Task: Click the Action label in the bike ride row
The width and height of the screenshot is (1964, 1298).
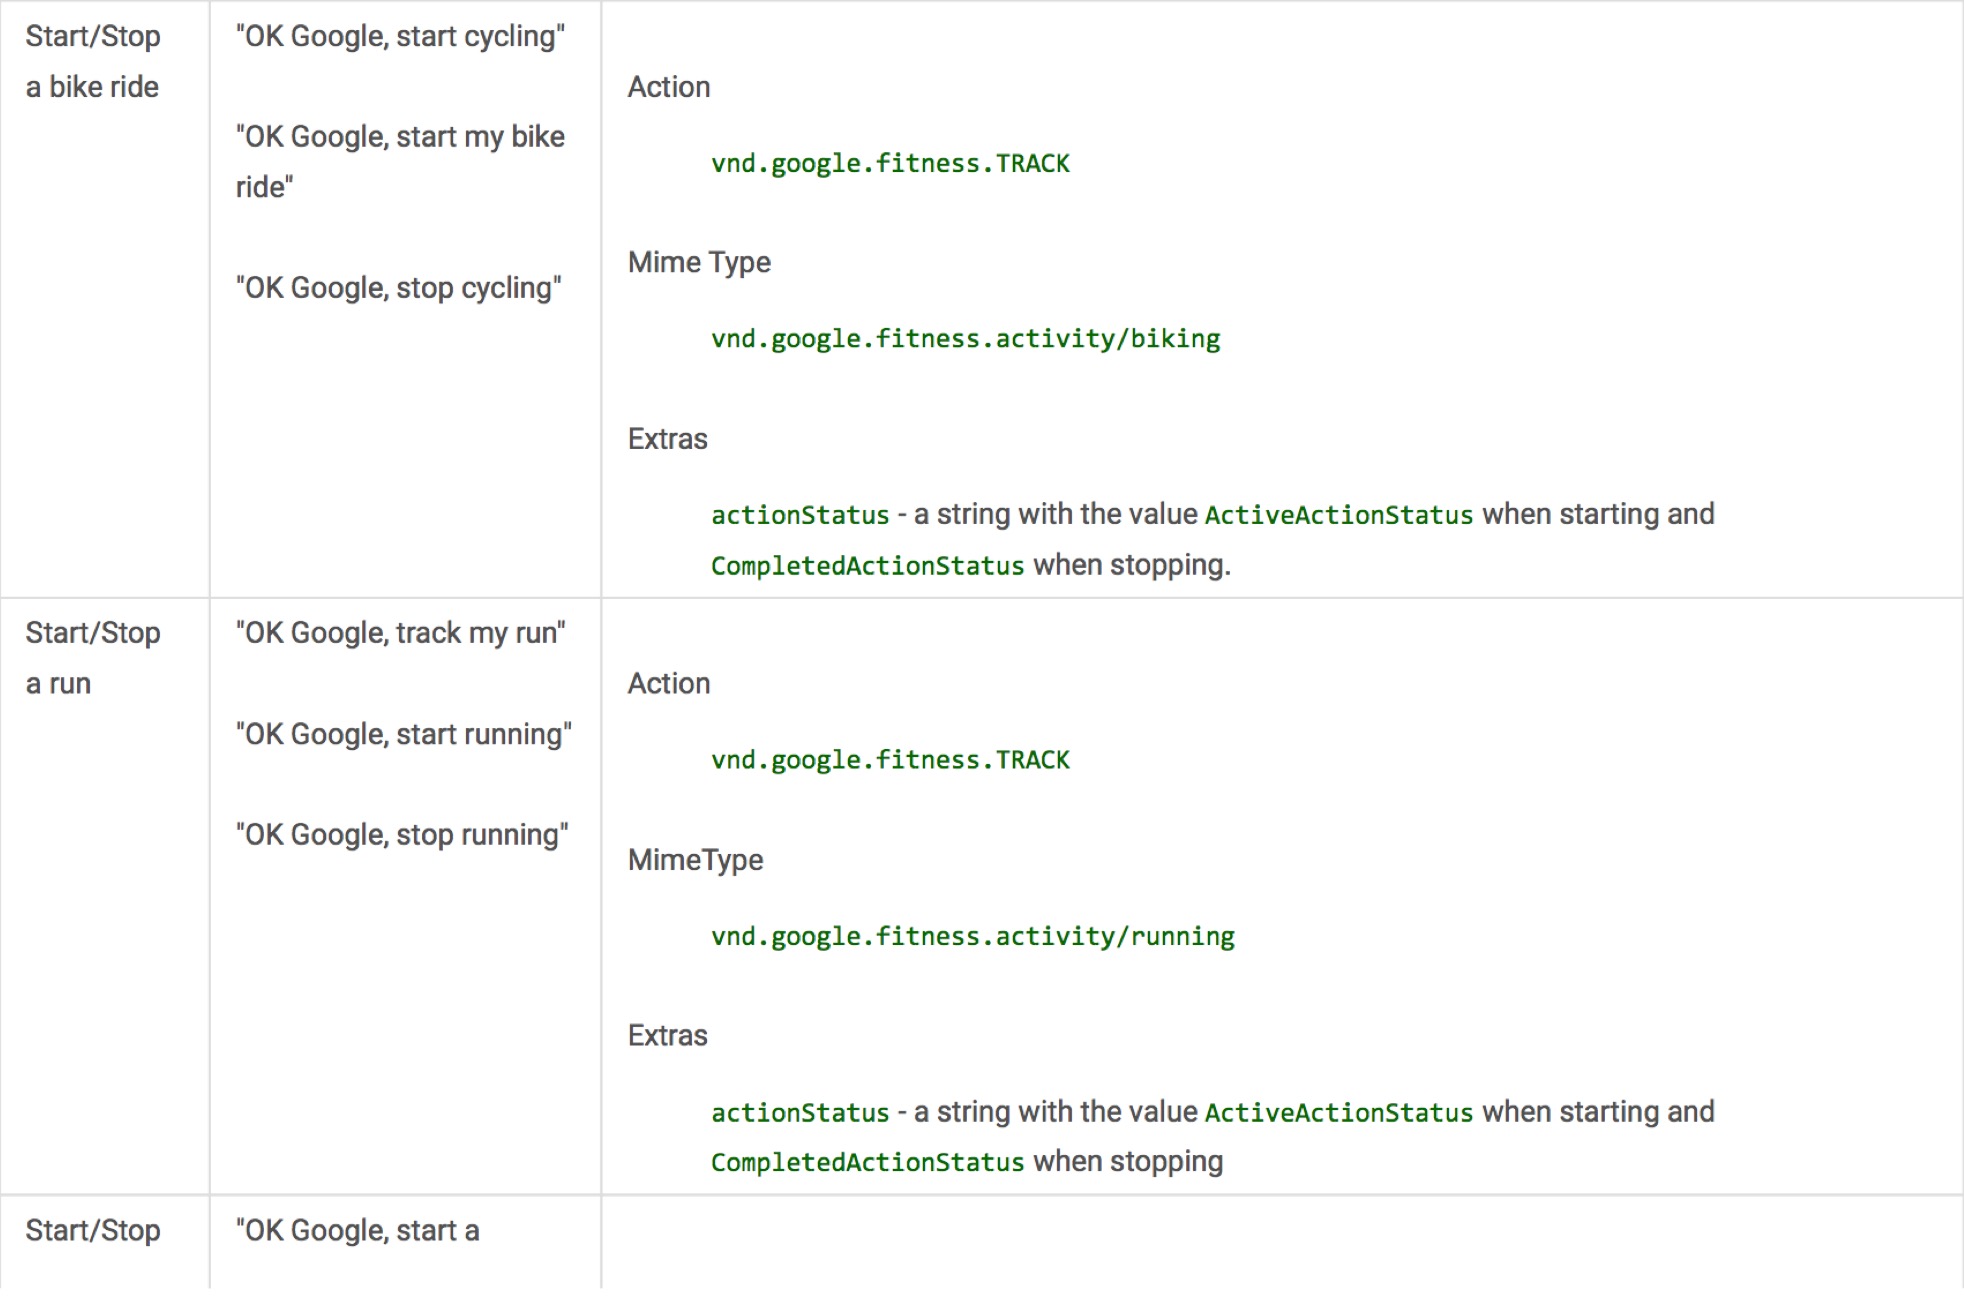Action: click(x=669, y=87)
